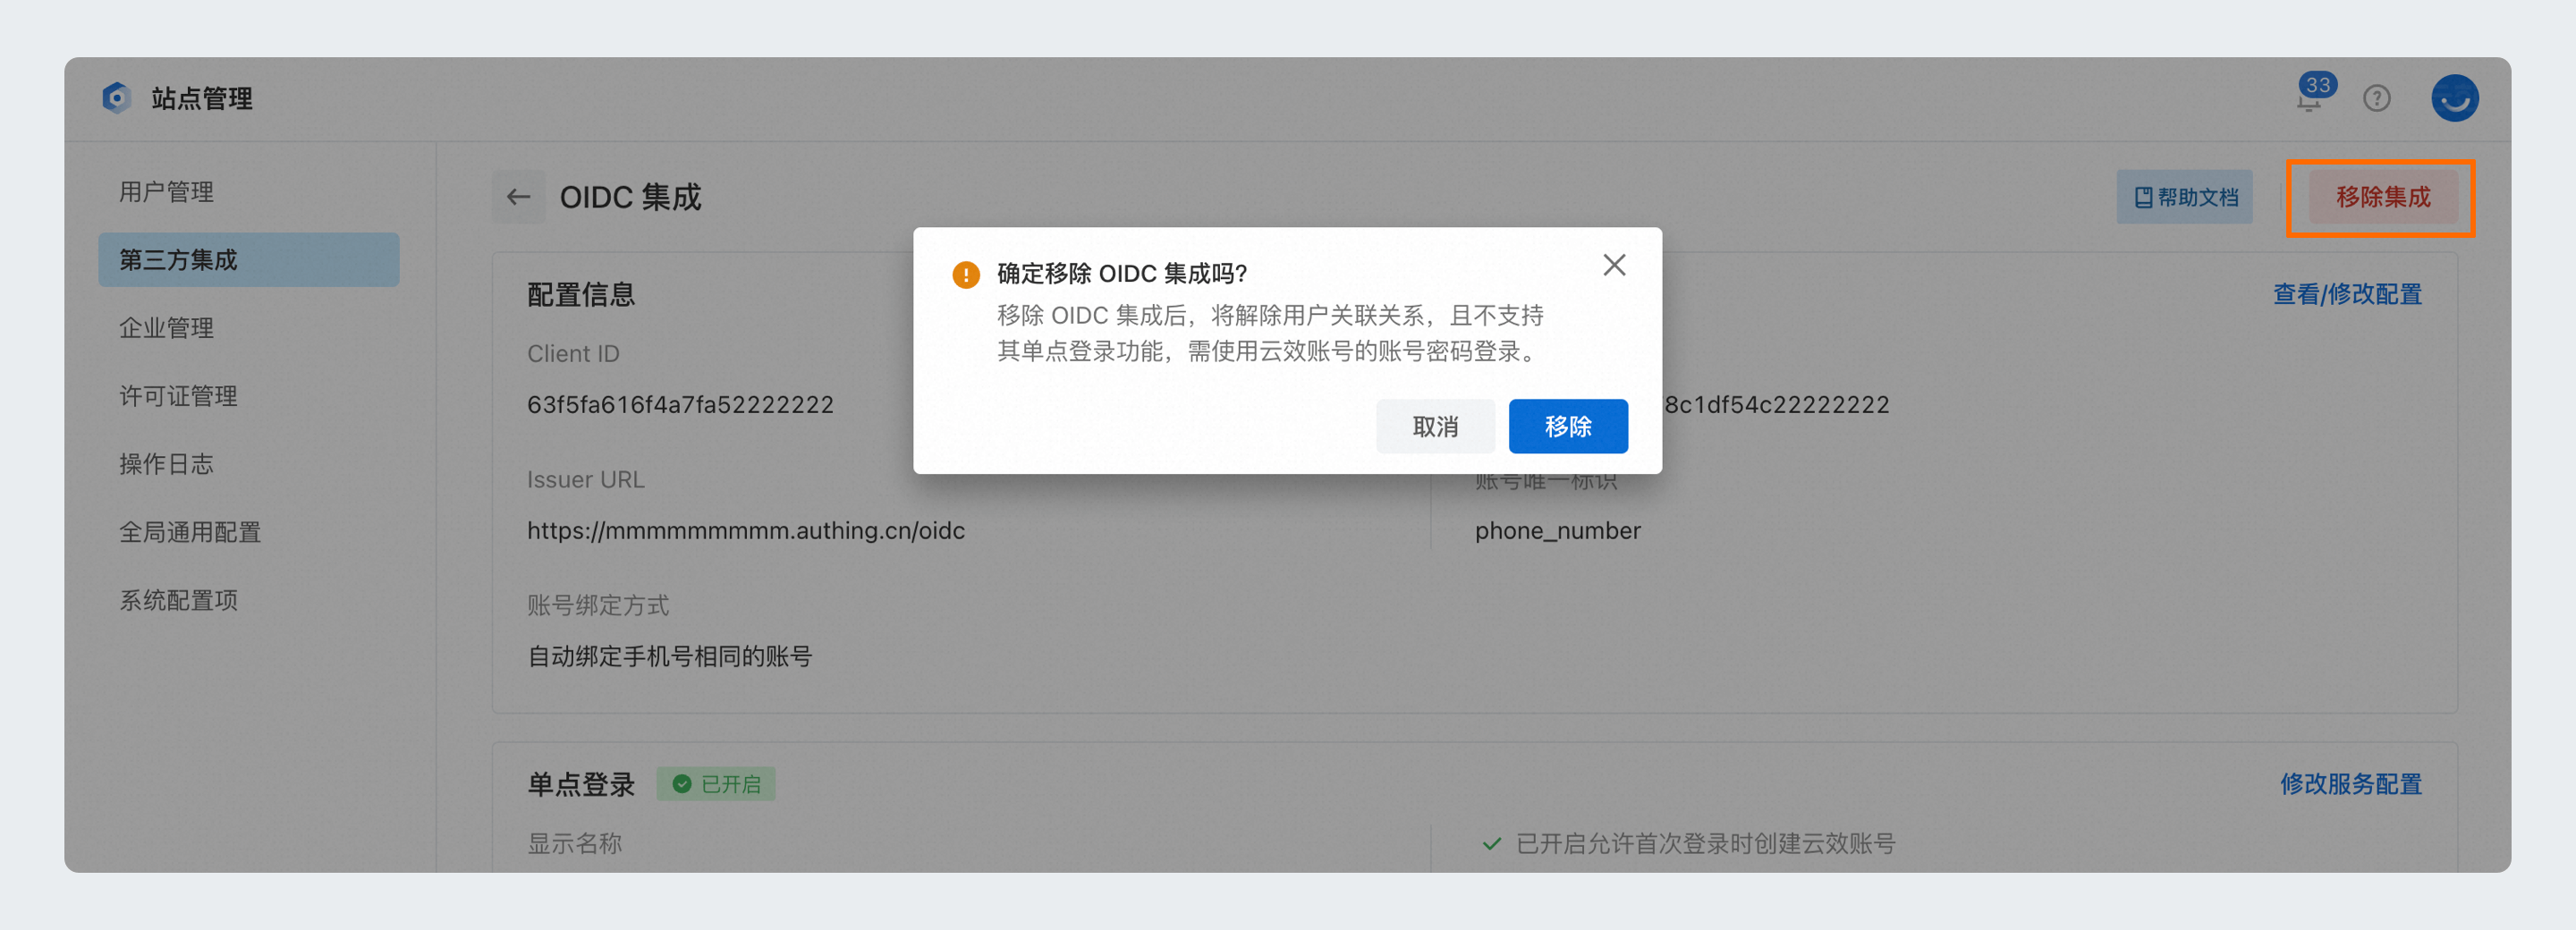Click green checkmark beside 已开启允许首次登录
This screenshot has width=2576, height=930.
(x=1491, y=844)
